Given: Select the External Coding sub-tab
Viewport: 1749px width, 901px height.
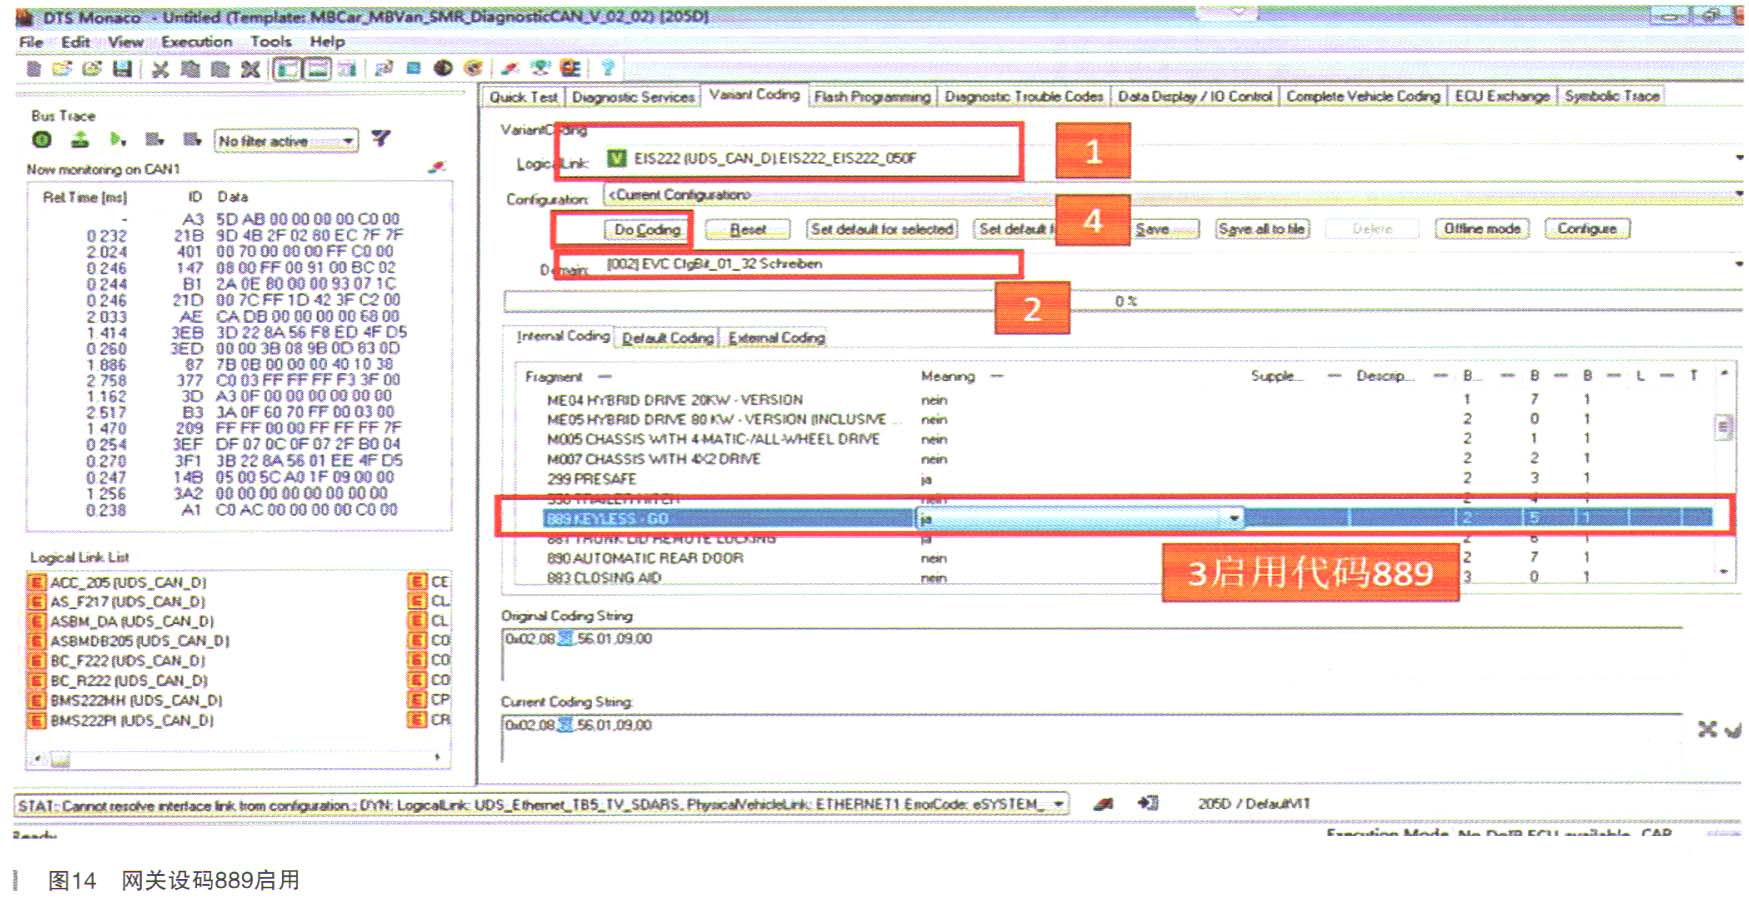Looking at the screenshot, I should tap(777, 338).
